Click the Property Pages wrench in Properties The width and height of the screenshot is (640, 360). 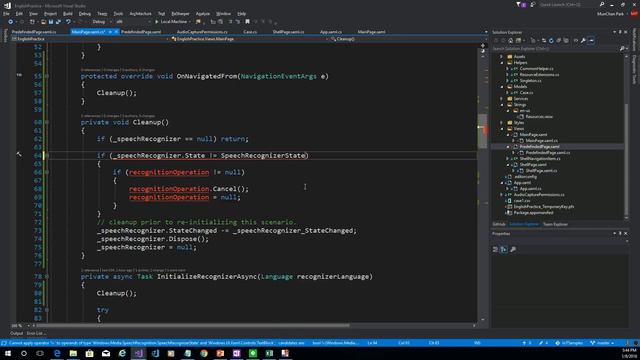coord(513,249)
